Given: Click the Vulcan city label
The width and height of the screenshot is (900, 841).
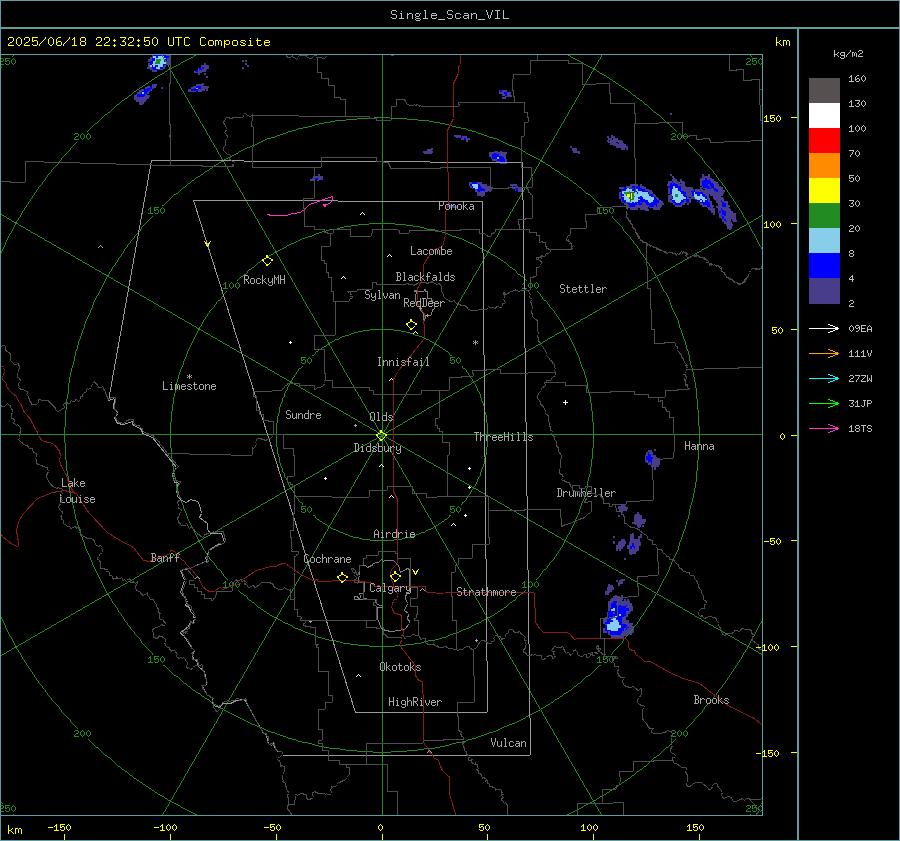Looking at the screenshot, I should [508, 743].
